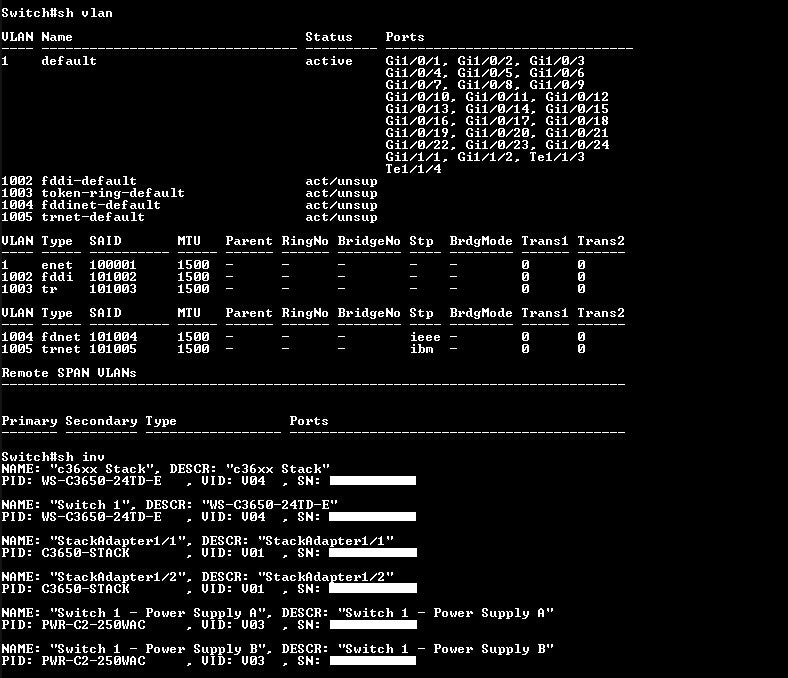The height and width of the screenshot is (678, 788).
Task: Click the 'ieee' Stp value
Action: point(425,337)
